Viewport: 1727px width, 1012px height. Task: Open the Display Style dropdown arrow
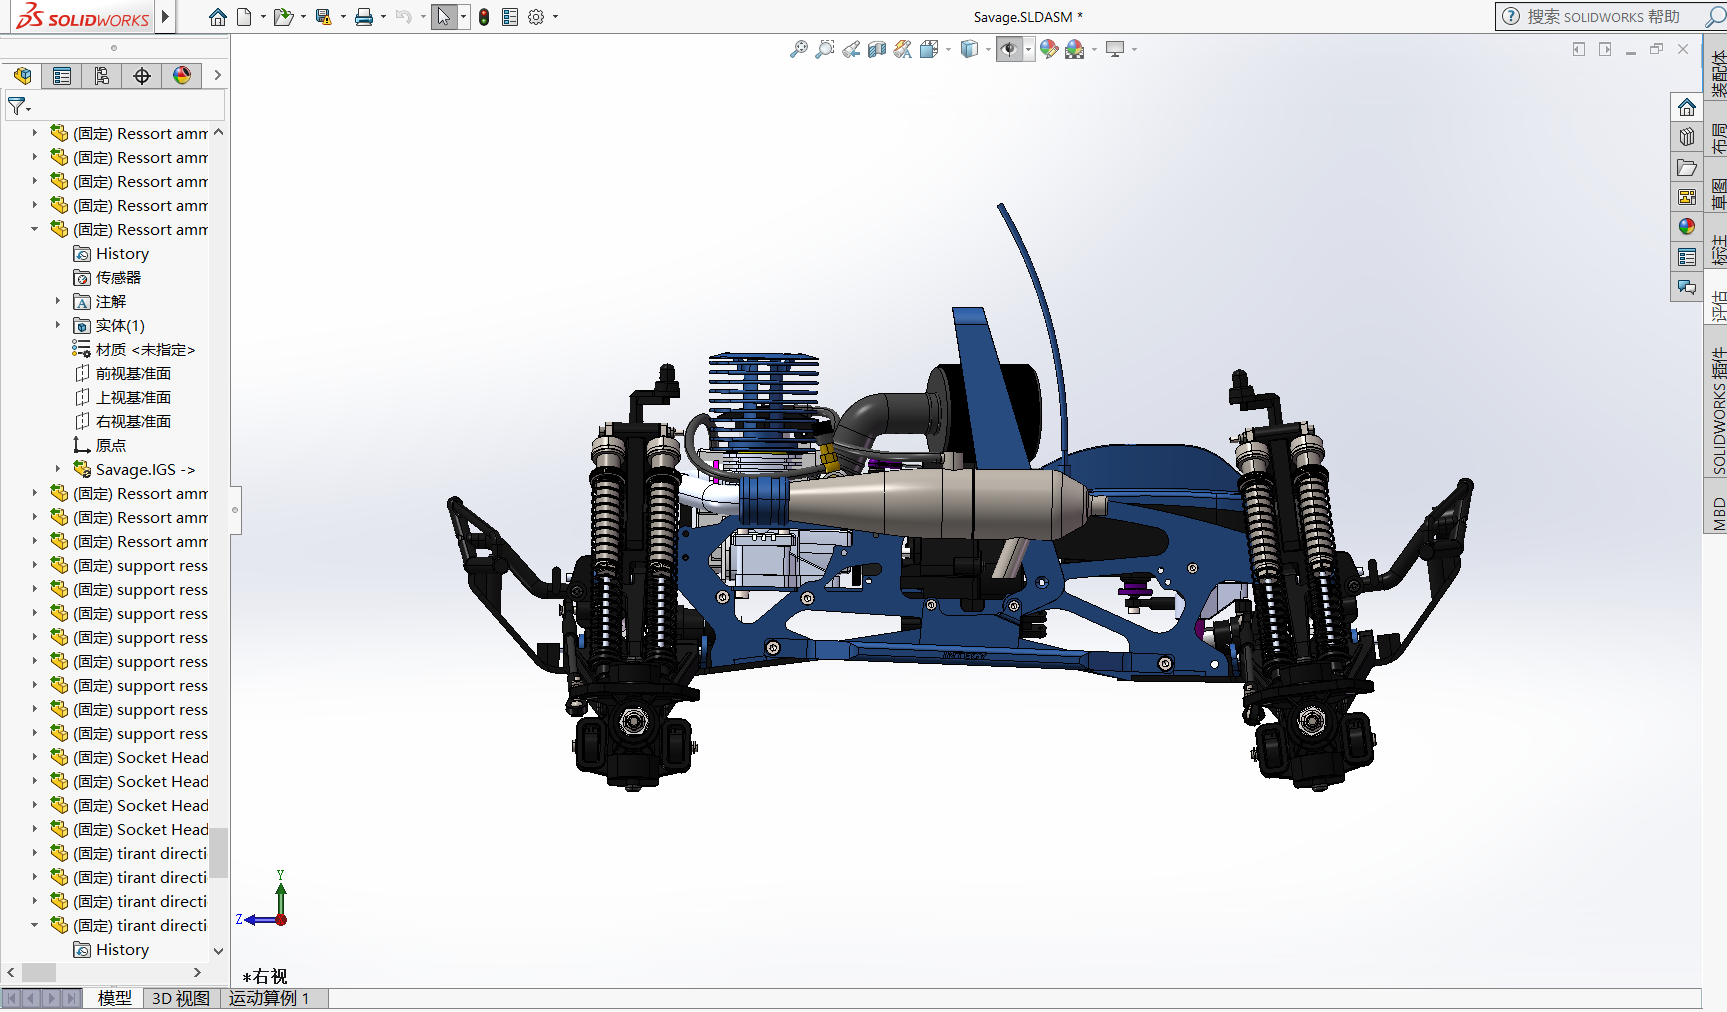pos(990,49)
